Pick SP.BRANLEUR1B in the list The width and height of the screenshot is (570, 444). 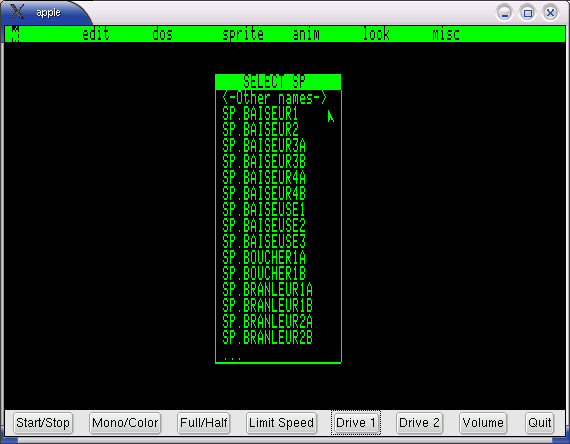pyautogui.click(x=267, y=306)
